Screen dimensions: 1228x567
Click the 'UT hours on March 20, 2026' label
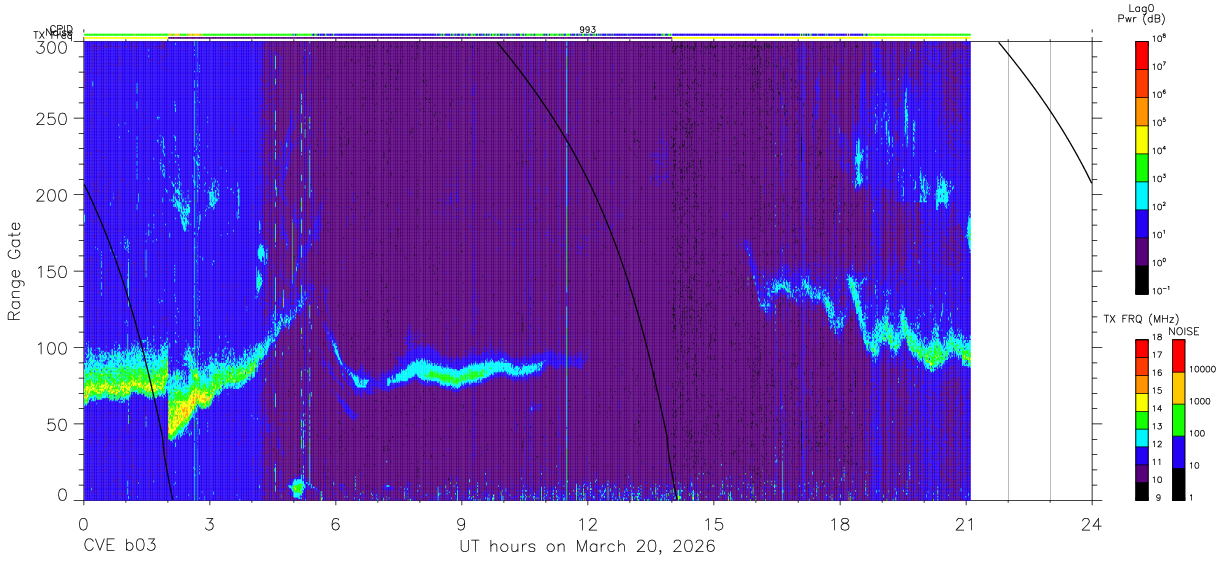[587, 547]
